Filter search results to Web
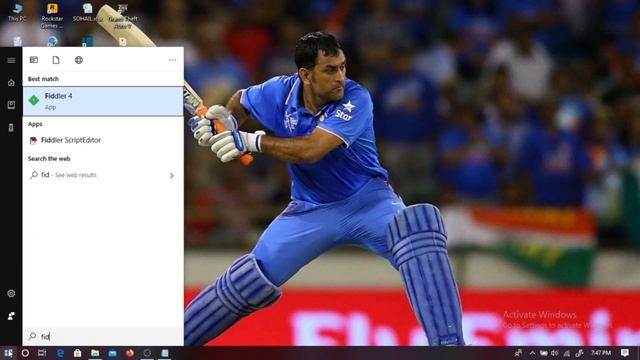The width and height of the screenshot is (640, 360). [x=79, y=60]
